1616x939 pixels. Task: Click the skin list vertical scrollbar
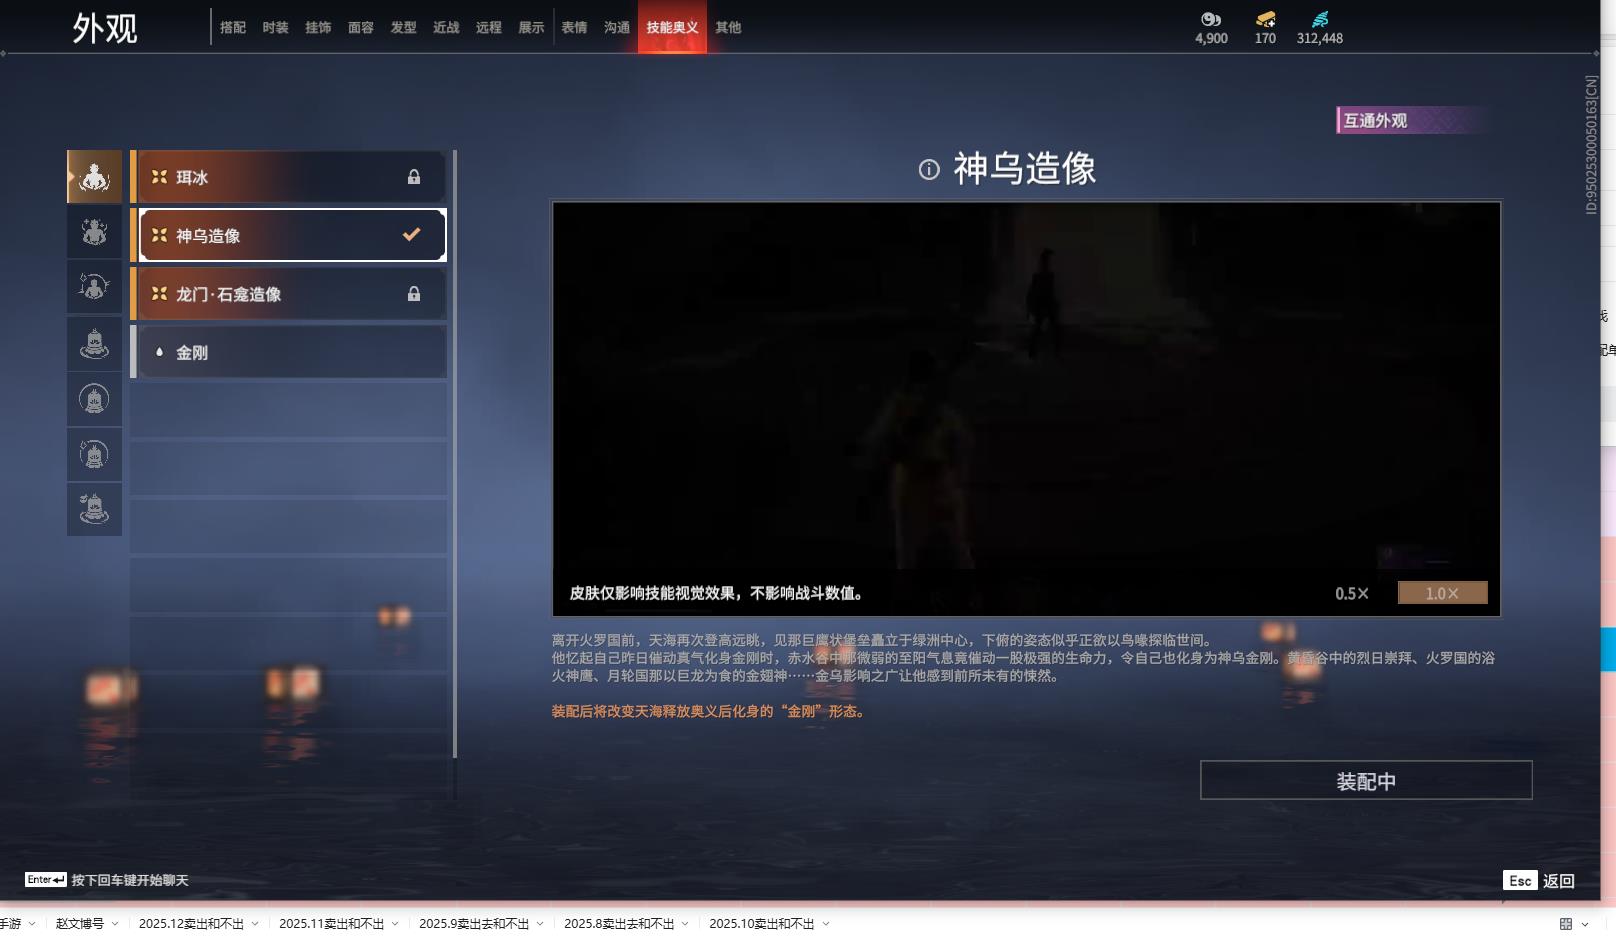[x=455, y=454]
